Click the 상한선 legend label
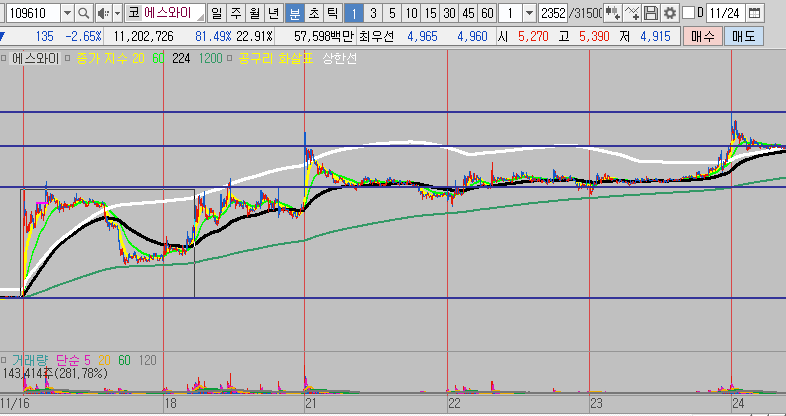The width and height of the screenshot is (786, 416). click(x=339, y=59)
